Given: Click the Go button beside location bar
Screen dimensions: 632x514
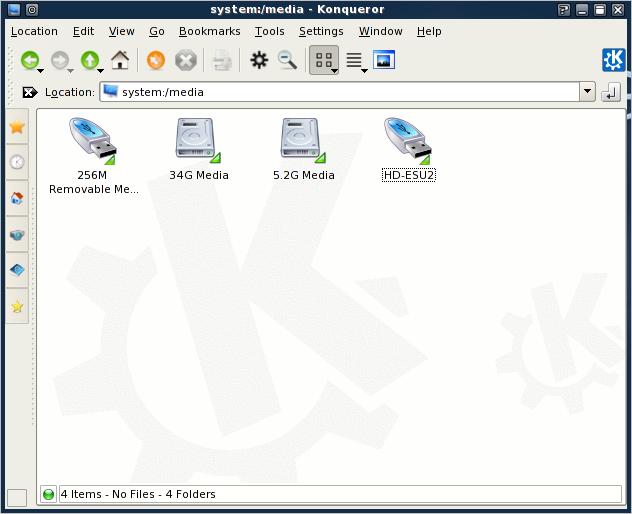Looking at the screenshot, I should (x=611, y=93).
